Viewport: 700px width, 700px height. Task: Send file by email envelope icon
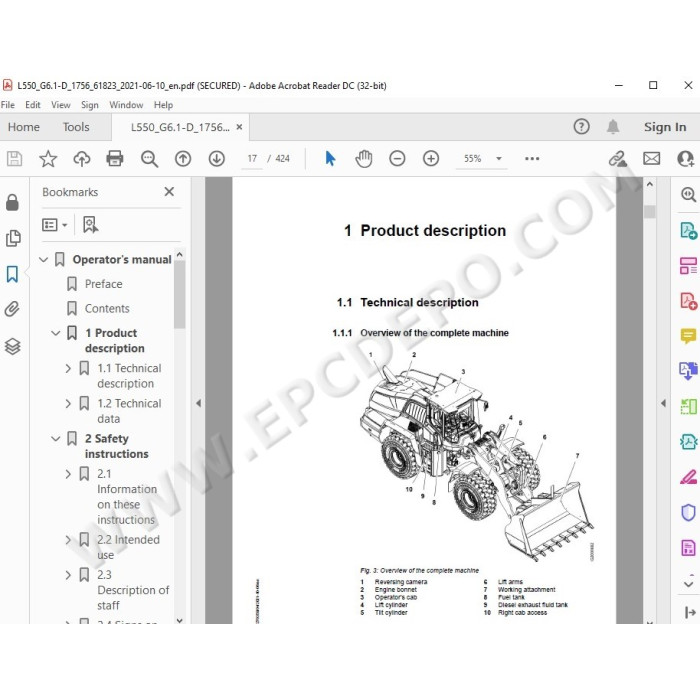(x=651, y=158)
